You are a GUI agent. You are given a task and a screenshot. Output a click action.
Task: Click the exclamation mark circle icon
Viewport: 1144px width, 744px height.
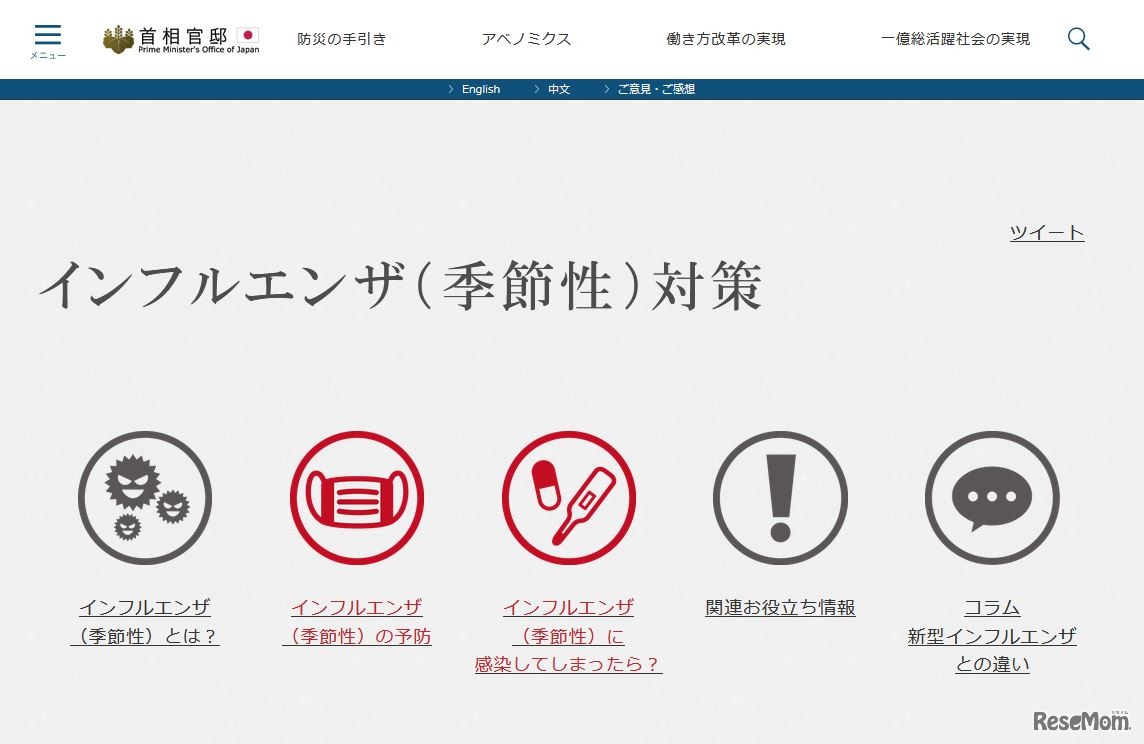point(780,497)
